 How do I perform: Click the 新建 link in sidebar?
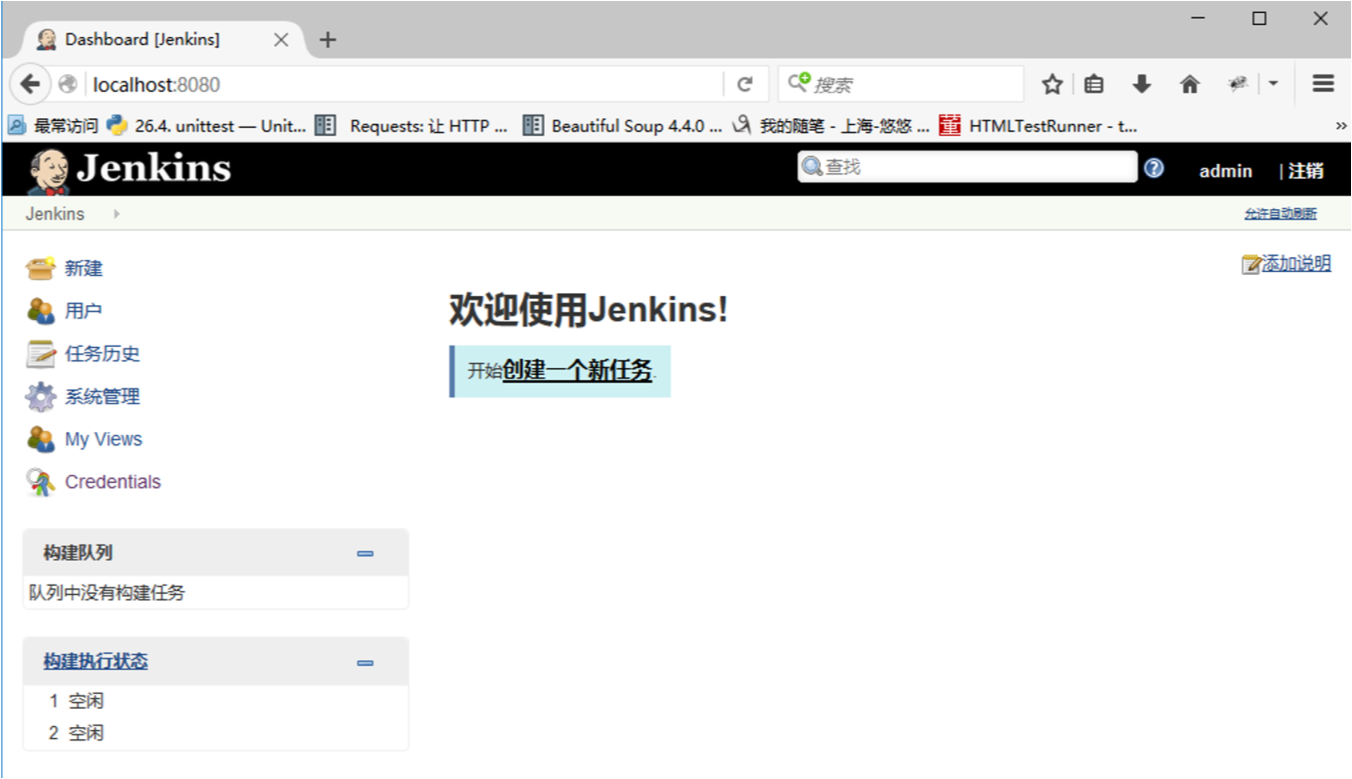(84, 268)
